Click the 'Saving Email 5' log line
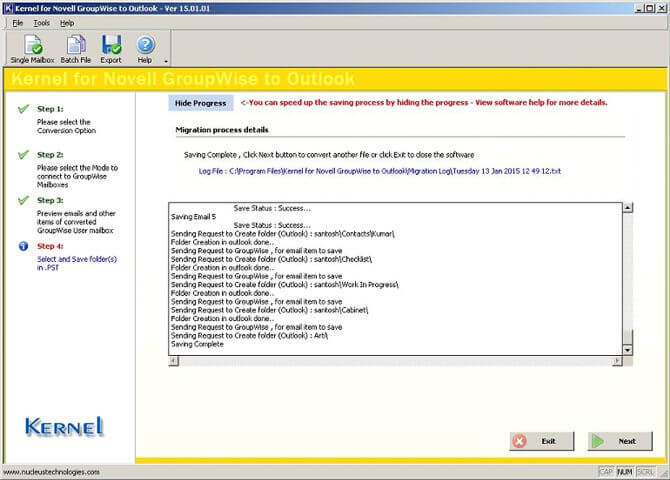Screen dimensions: 670x480 pos(194,217)
